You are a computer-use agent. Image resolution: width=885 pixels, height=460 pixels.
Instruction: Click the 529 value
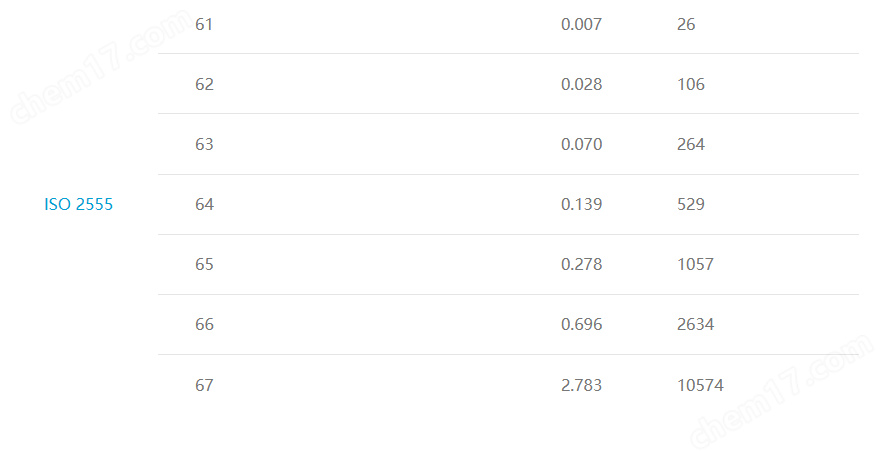coord(691,204)
